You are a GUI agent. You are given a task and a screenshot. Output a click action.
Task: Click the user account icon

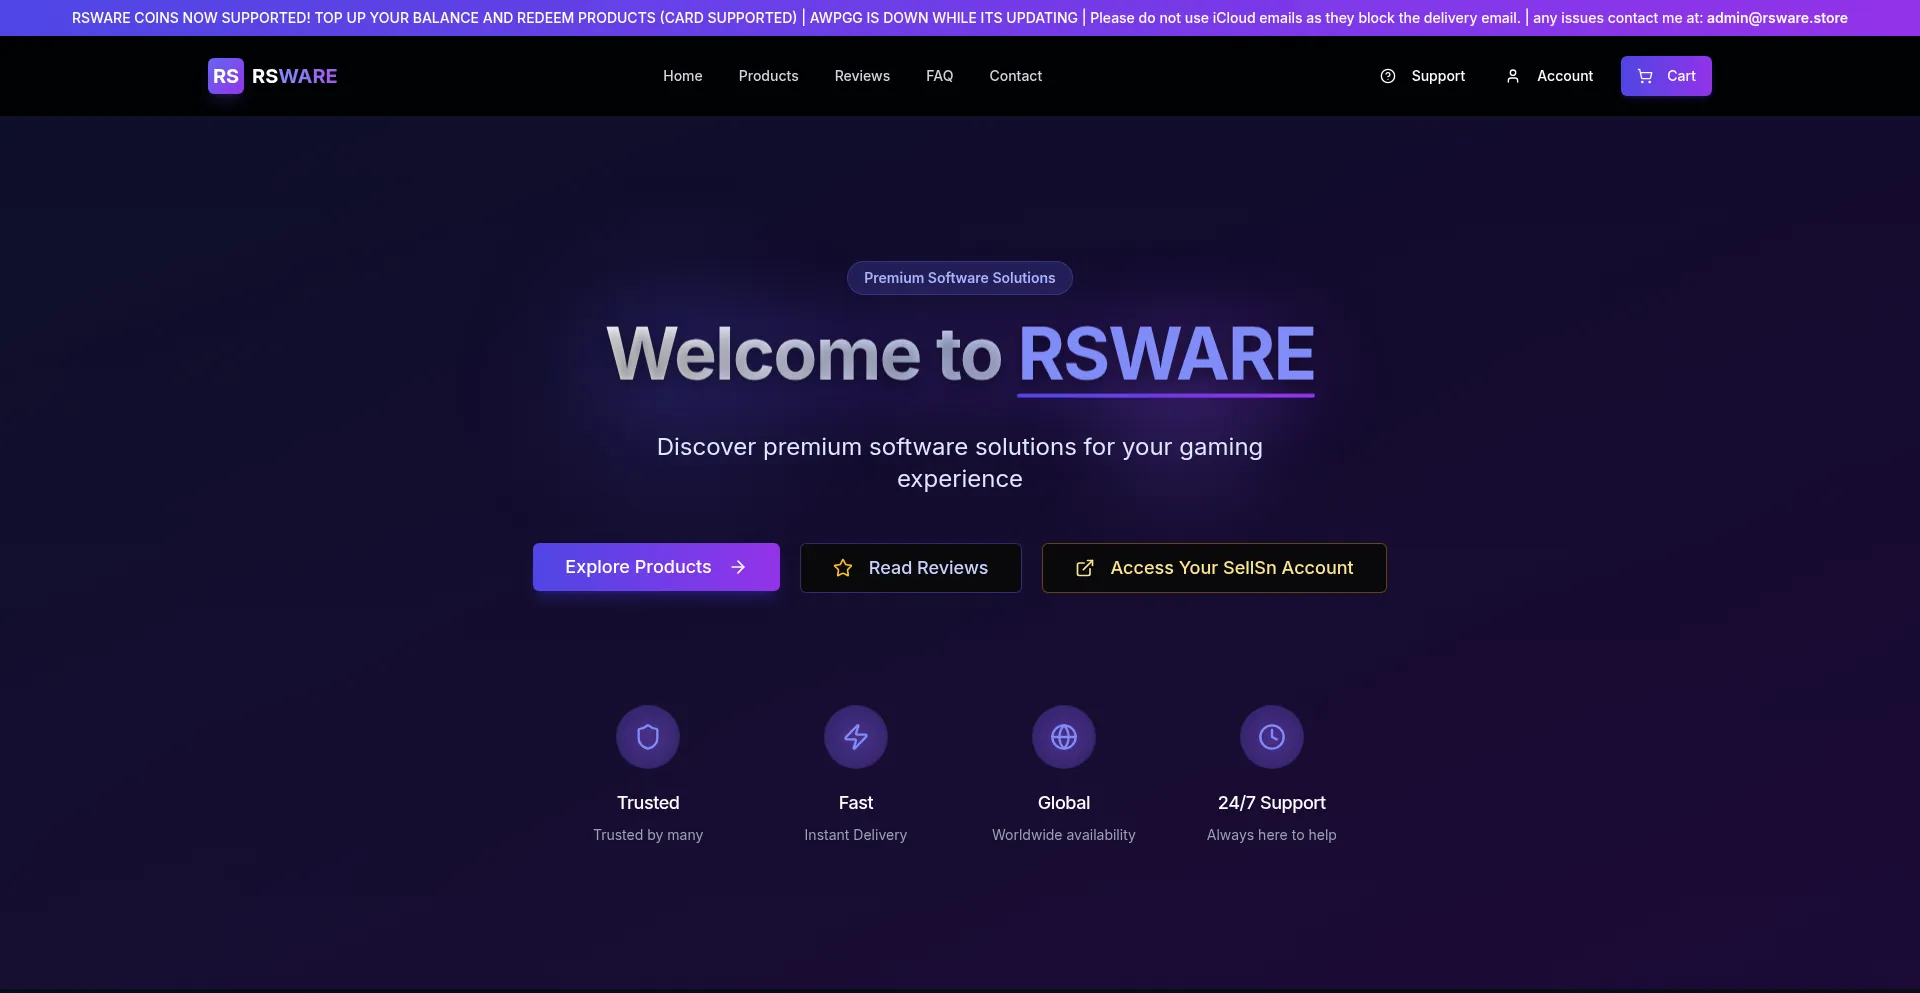coord(1513,76)
